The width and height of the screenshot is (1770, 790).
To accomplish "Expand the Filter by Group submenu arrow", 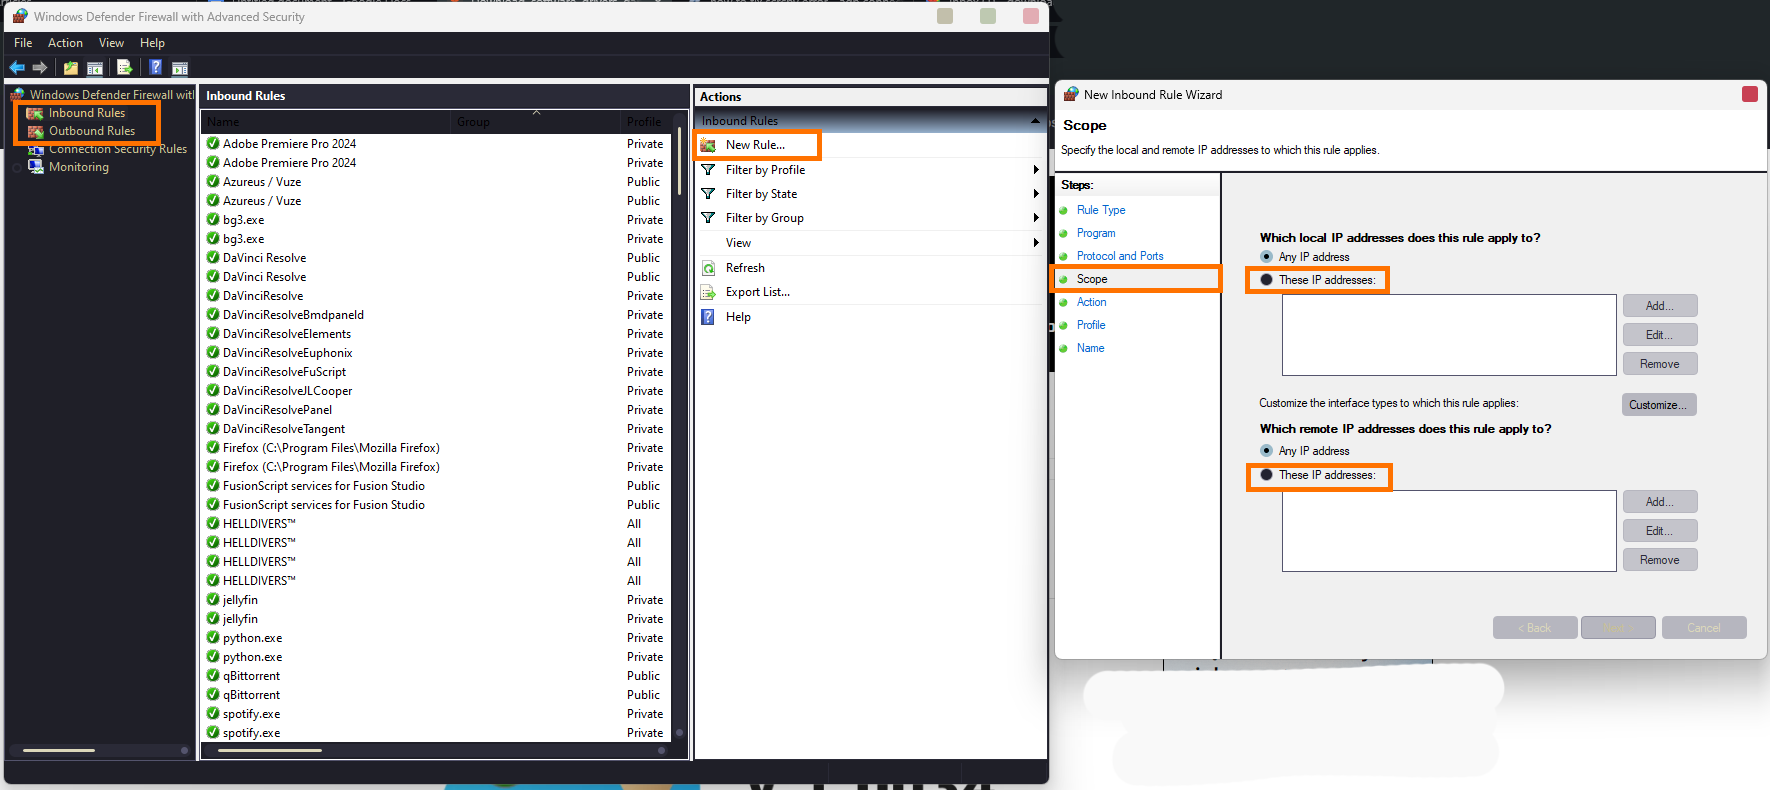I will pos(1036,218).
